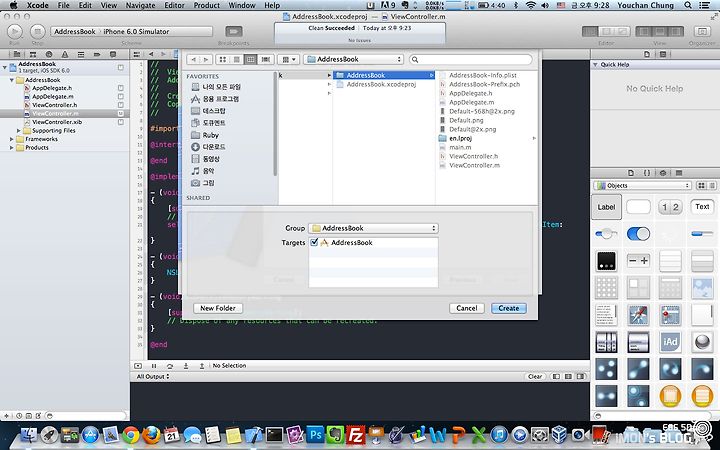Image resolution: width=720 pixels, height=450 pixels.
Task: Go back in file dialog navigation
Action: (x=194, y=60)
